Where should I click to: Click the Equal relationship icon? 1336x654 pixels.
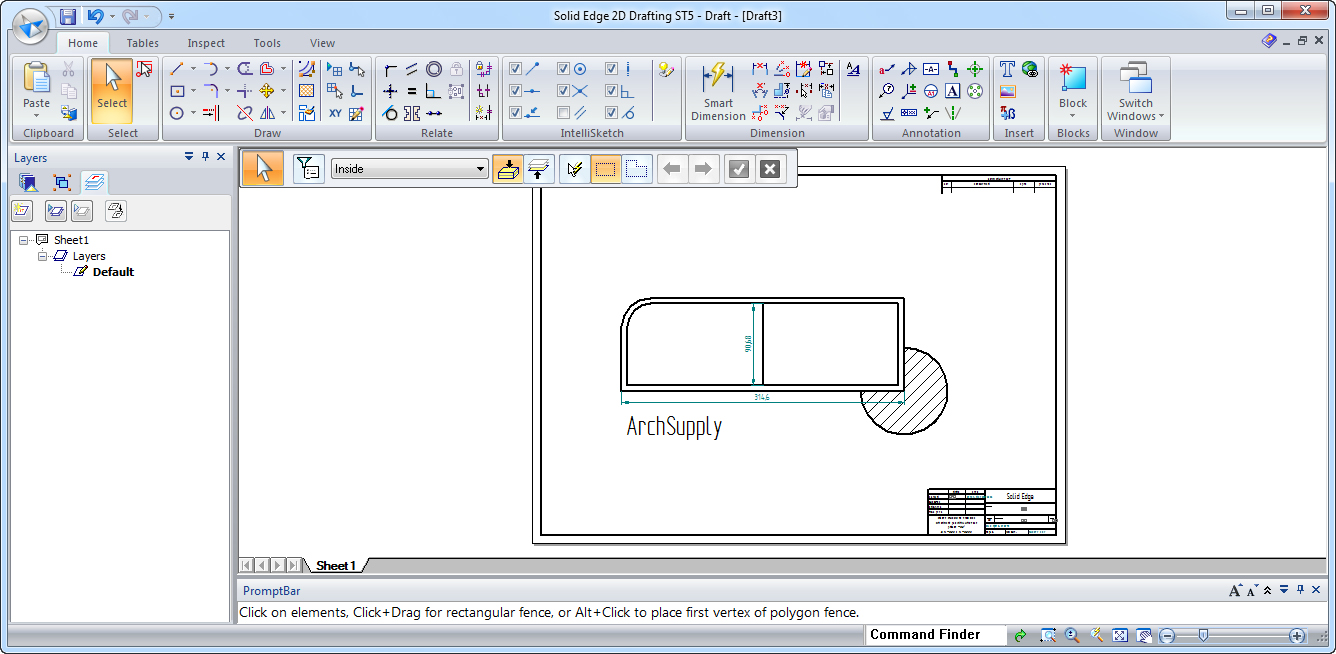click(412, 91)
